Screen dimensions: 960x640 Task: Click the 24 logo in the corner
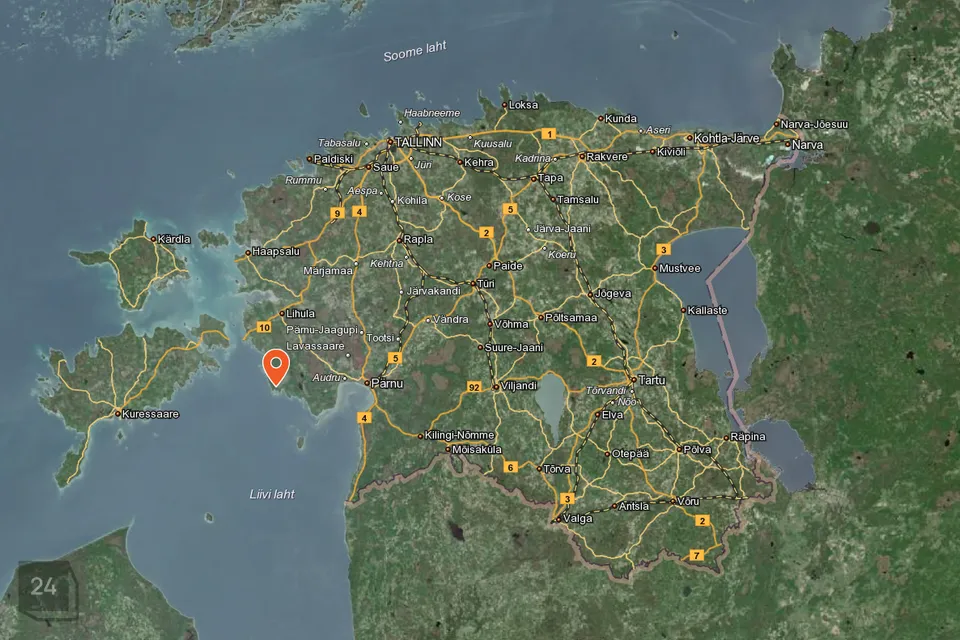click(45, 587)
